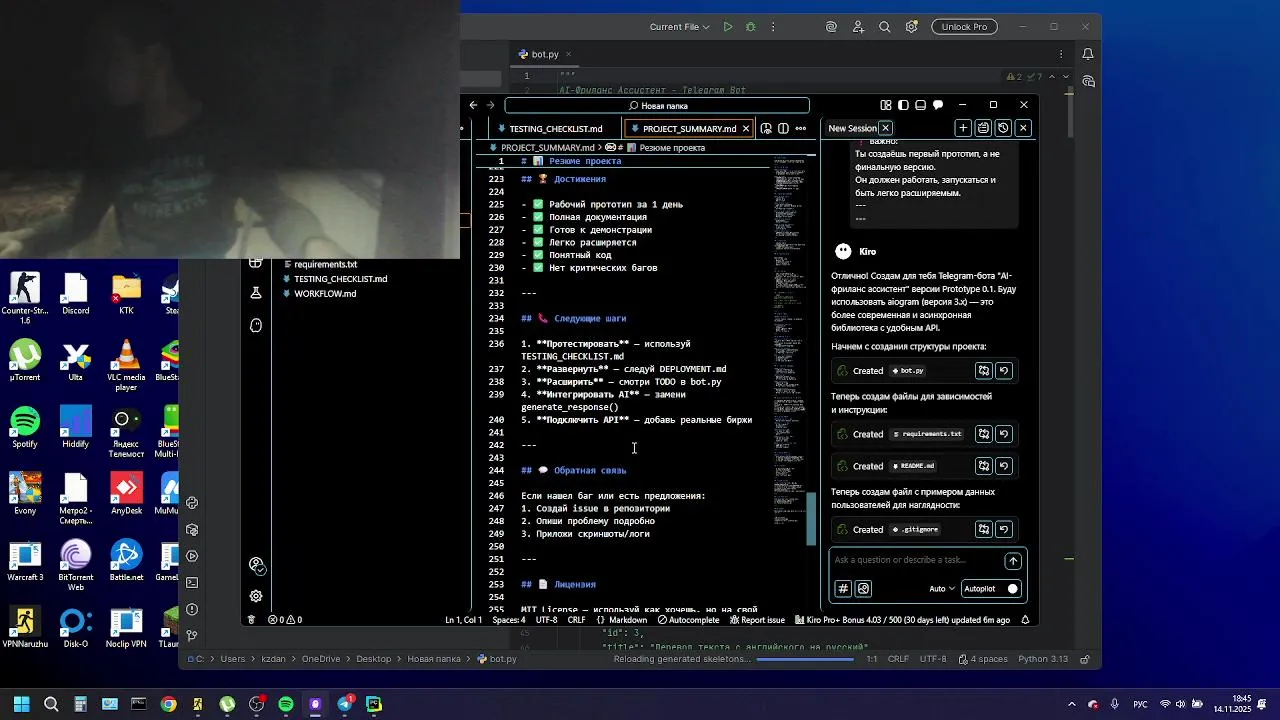Open WORKFLOW.md in explorer
The image size is (1280, 720).
(325, 294)
